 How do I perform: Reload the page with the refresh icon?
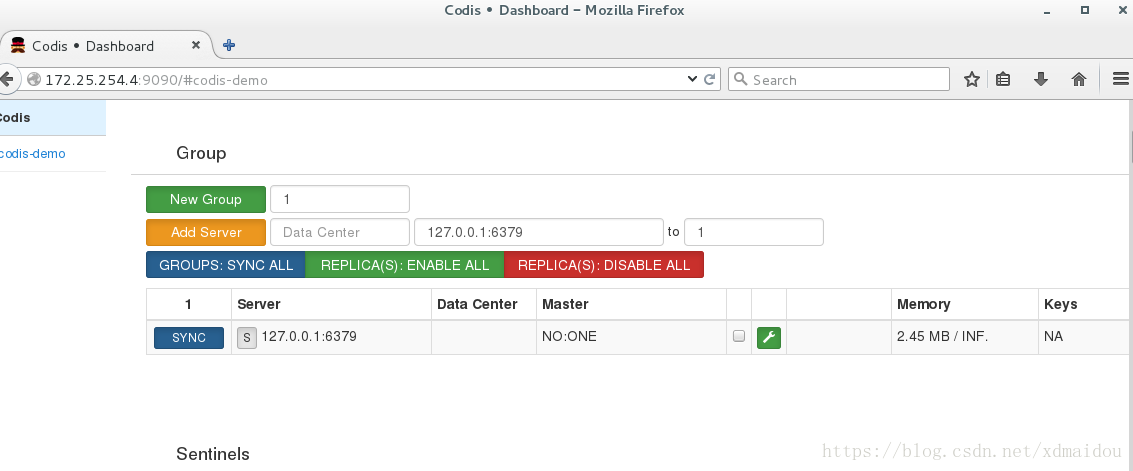pyautogui.click(x=710, y=79)
